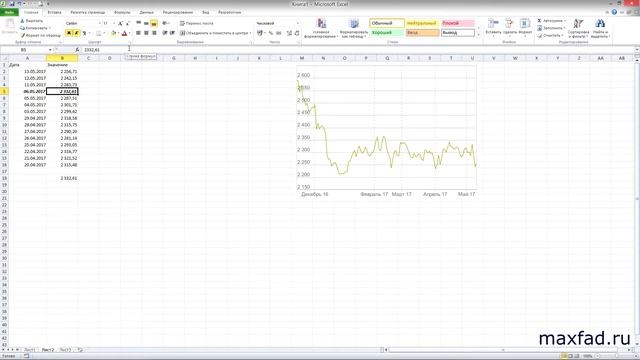Click the Decrease indent icon
This screenshot has height=360, width=640.
pos(165,33)
